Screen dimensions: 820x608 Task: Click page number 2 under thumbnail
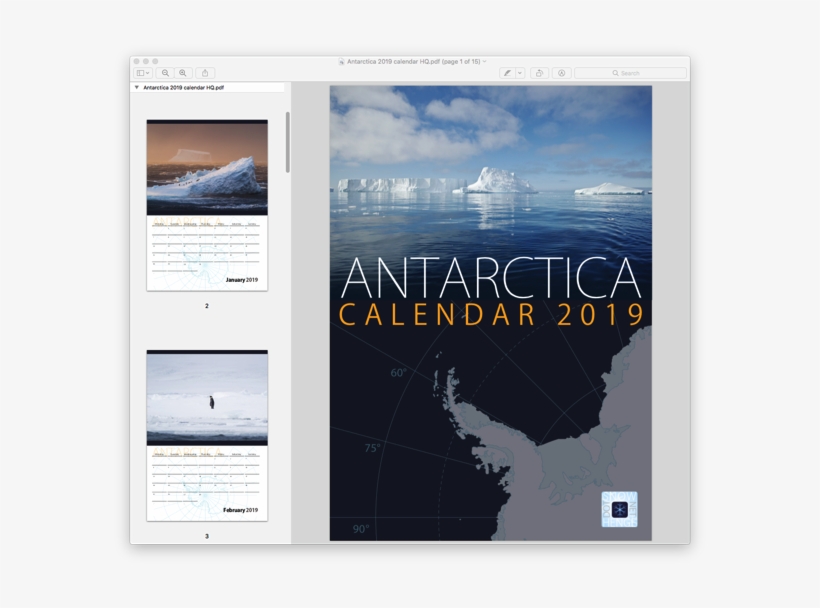click(207, 306)
